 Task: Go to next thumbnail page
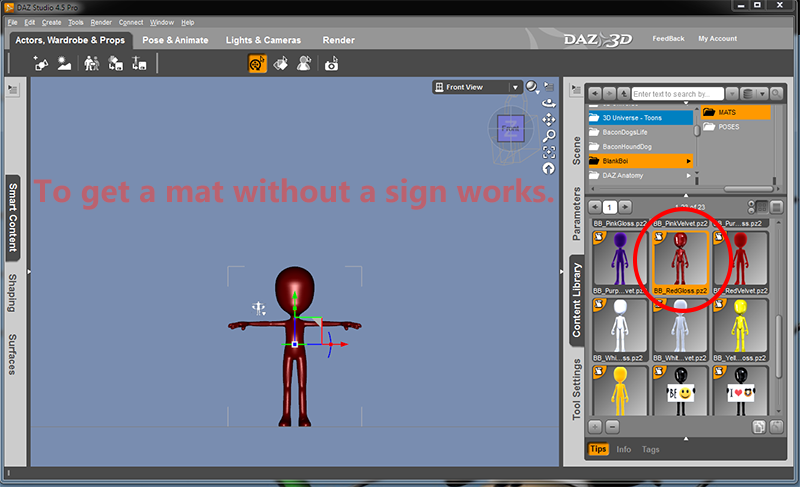click(x=626, y=207)
